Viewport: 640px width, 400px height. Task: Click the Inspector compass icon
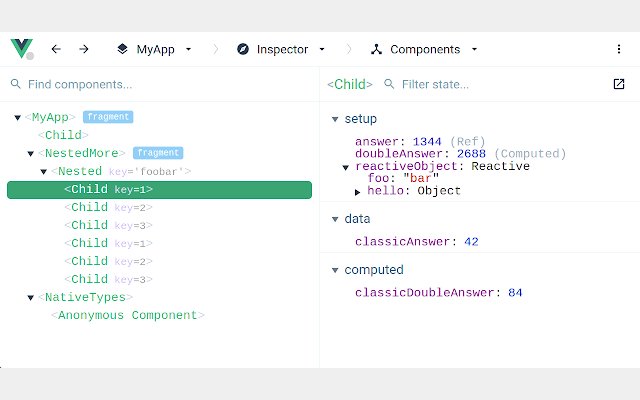pyautogui.click(x=243, y=49)
